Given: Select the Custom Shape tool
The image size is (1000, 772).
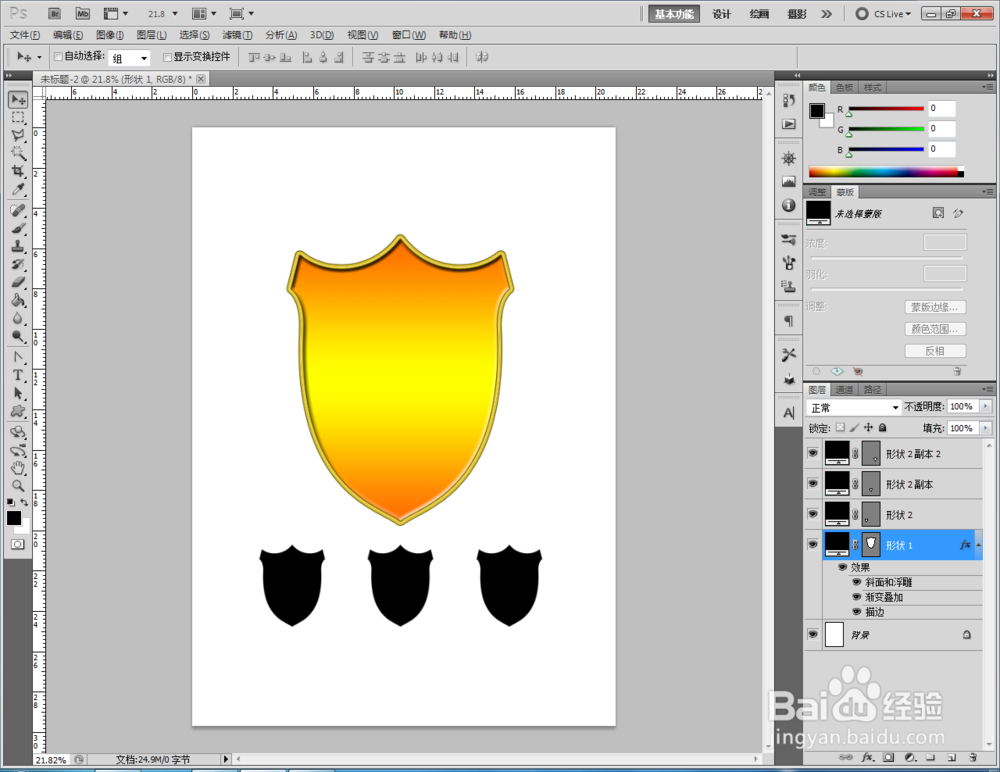Looking at the screenshot, I should [x=18, y=411].
